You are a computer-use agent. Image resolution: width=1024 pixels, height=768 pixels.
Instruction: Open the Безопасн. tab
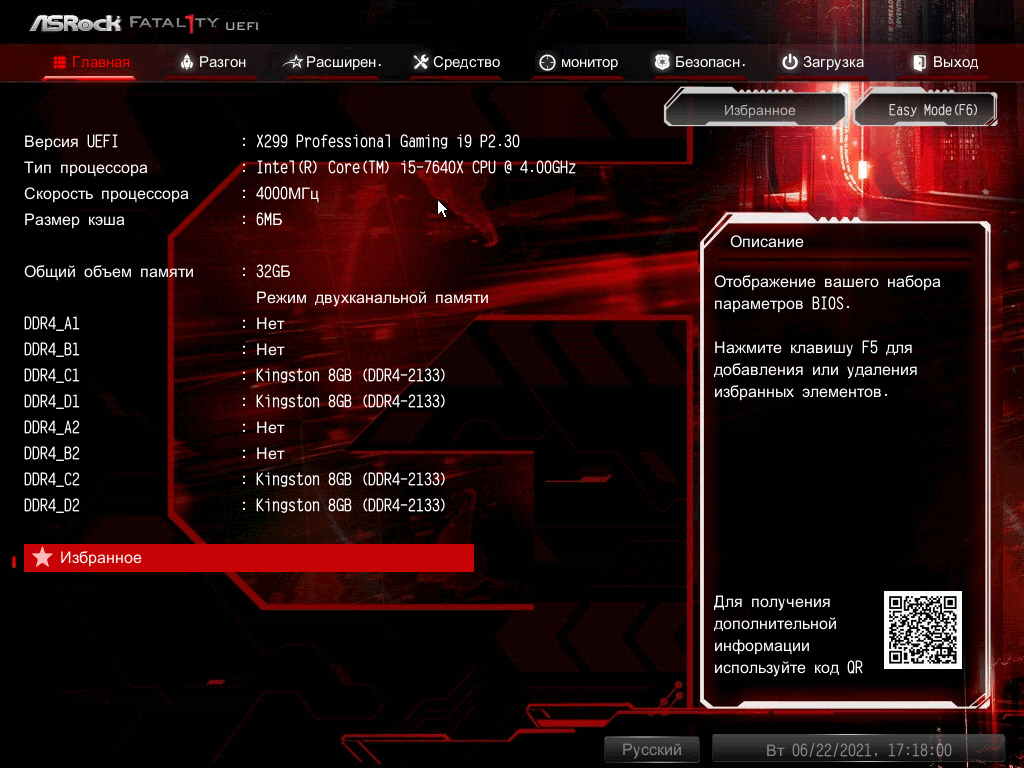700,62
